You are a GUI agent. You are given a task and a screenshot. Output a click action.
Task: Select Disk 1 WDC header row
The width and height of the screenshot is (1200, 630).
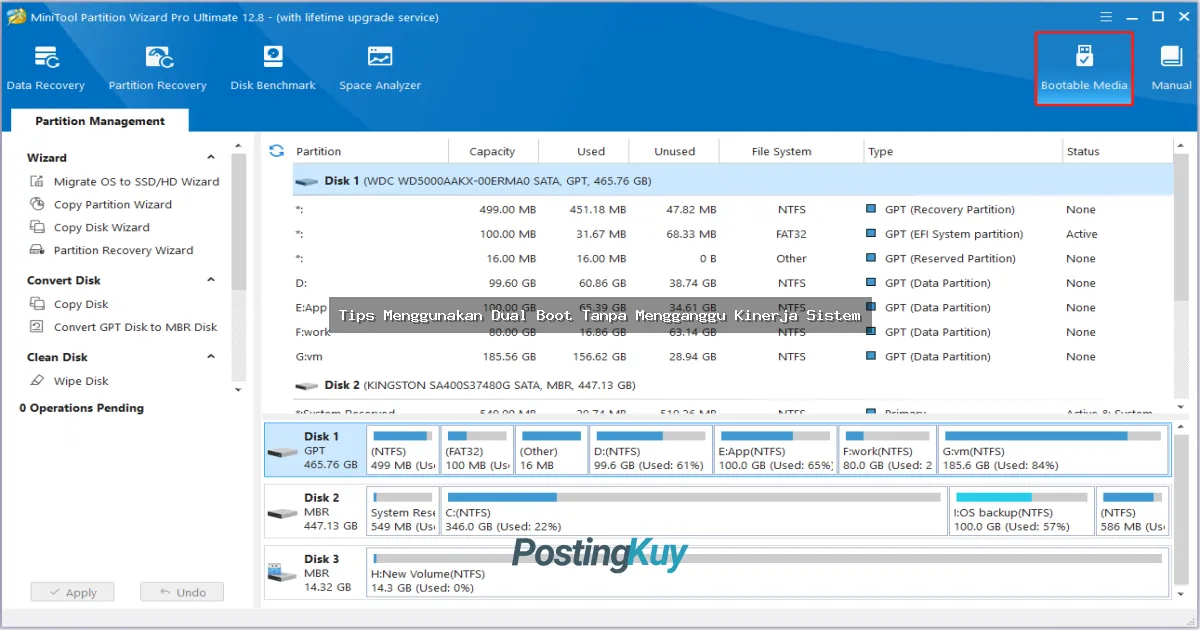(732, 181)
